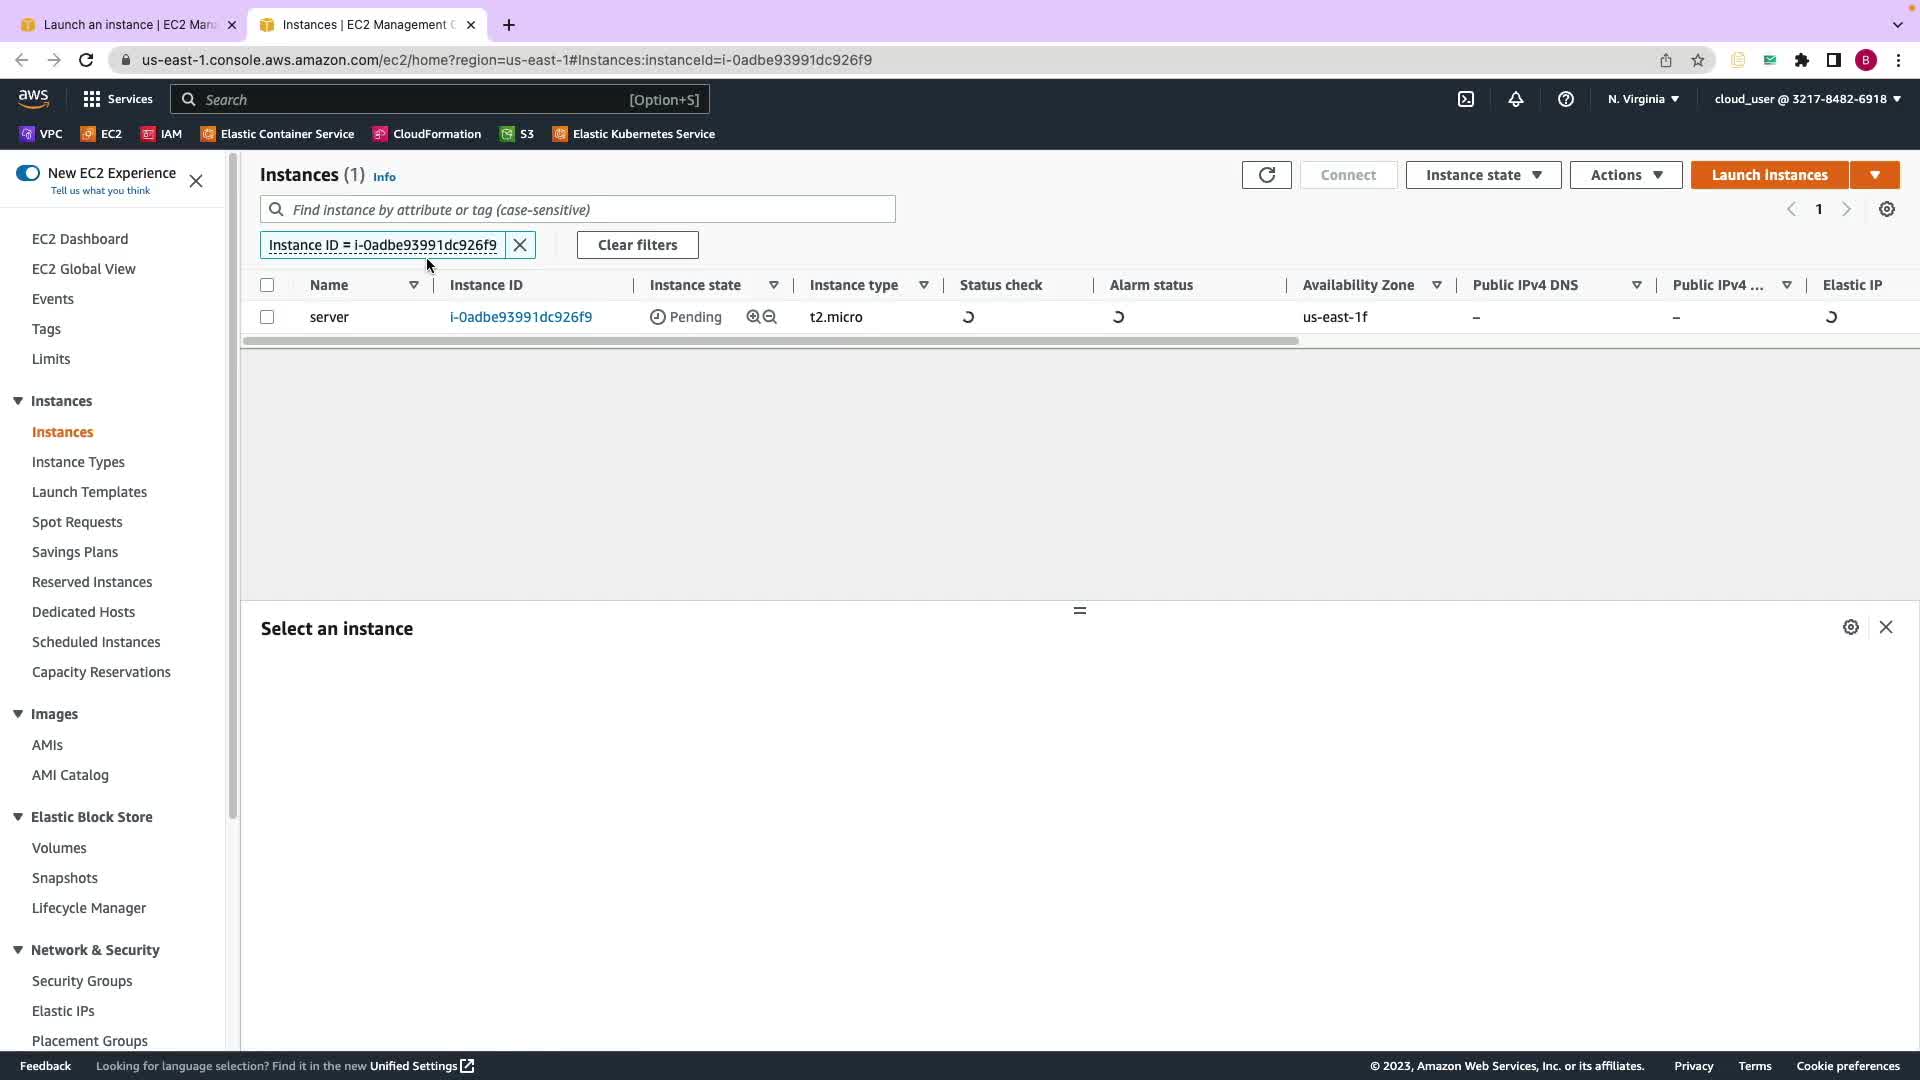The image size is (1920, 1080).
Task: Select the server instance row checkbox
Action: pos(267,317)
